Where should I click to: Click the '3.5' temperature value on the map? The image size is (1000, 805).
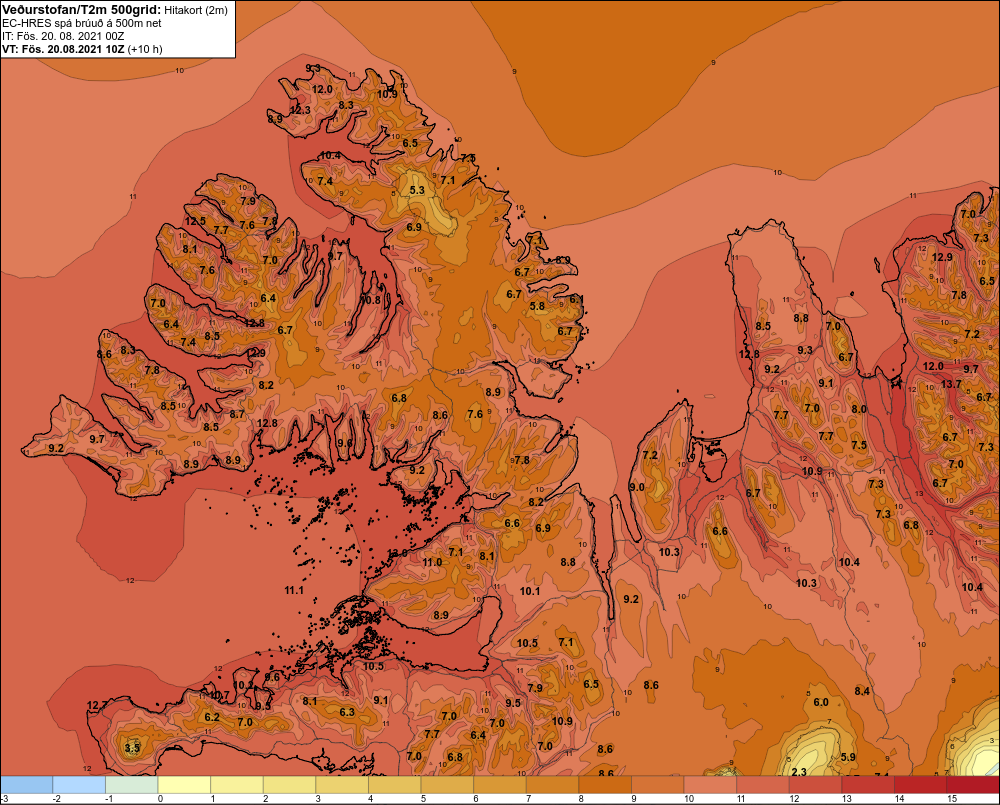point(131,748)
